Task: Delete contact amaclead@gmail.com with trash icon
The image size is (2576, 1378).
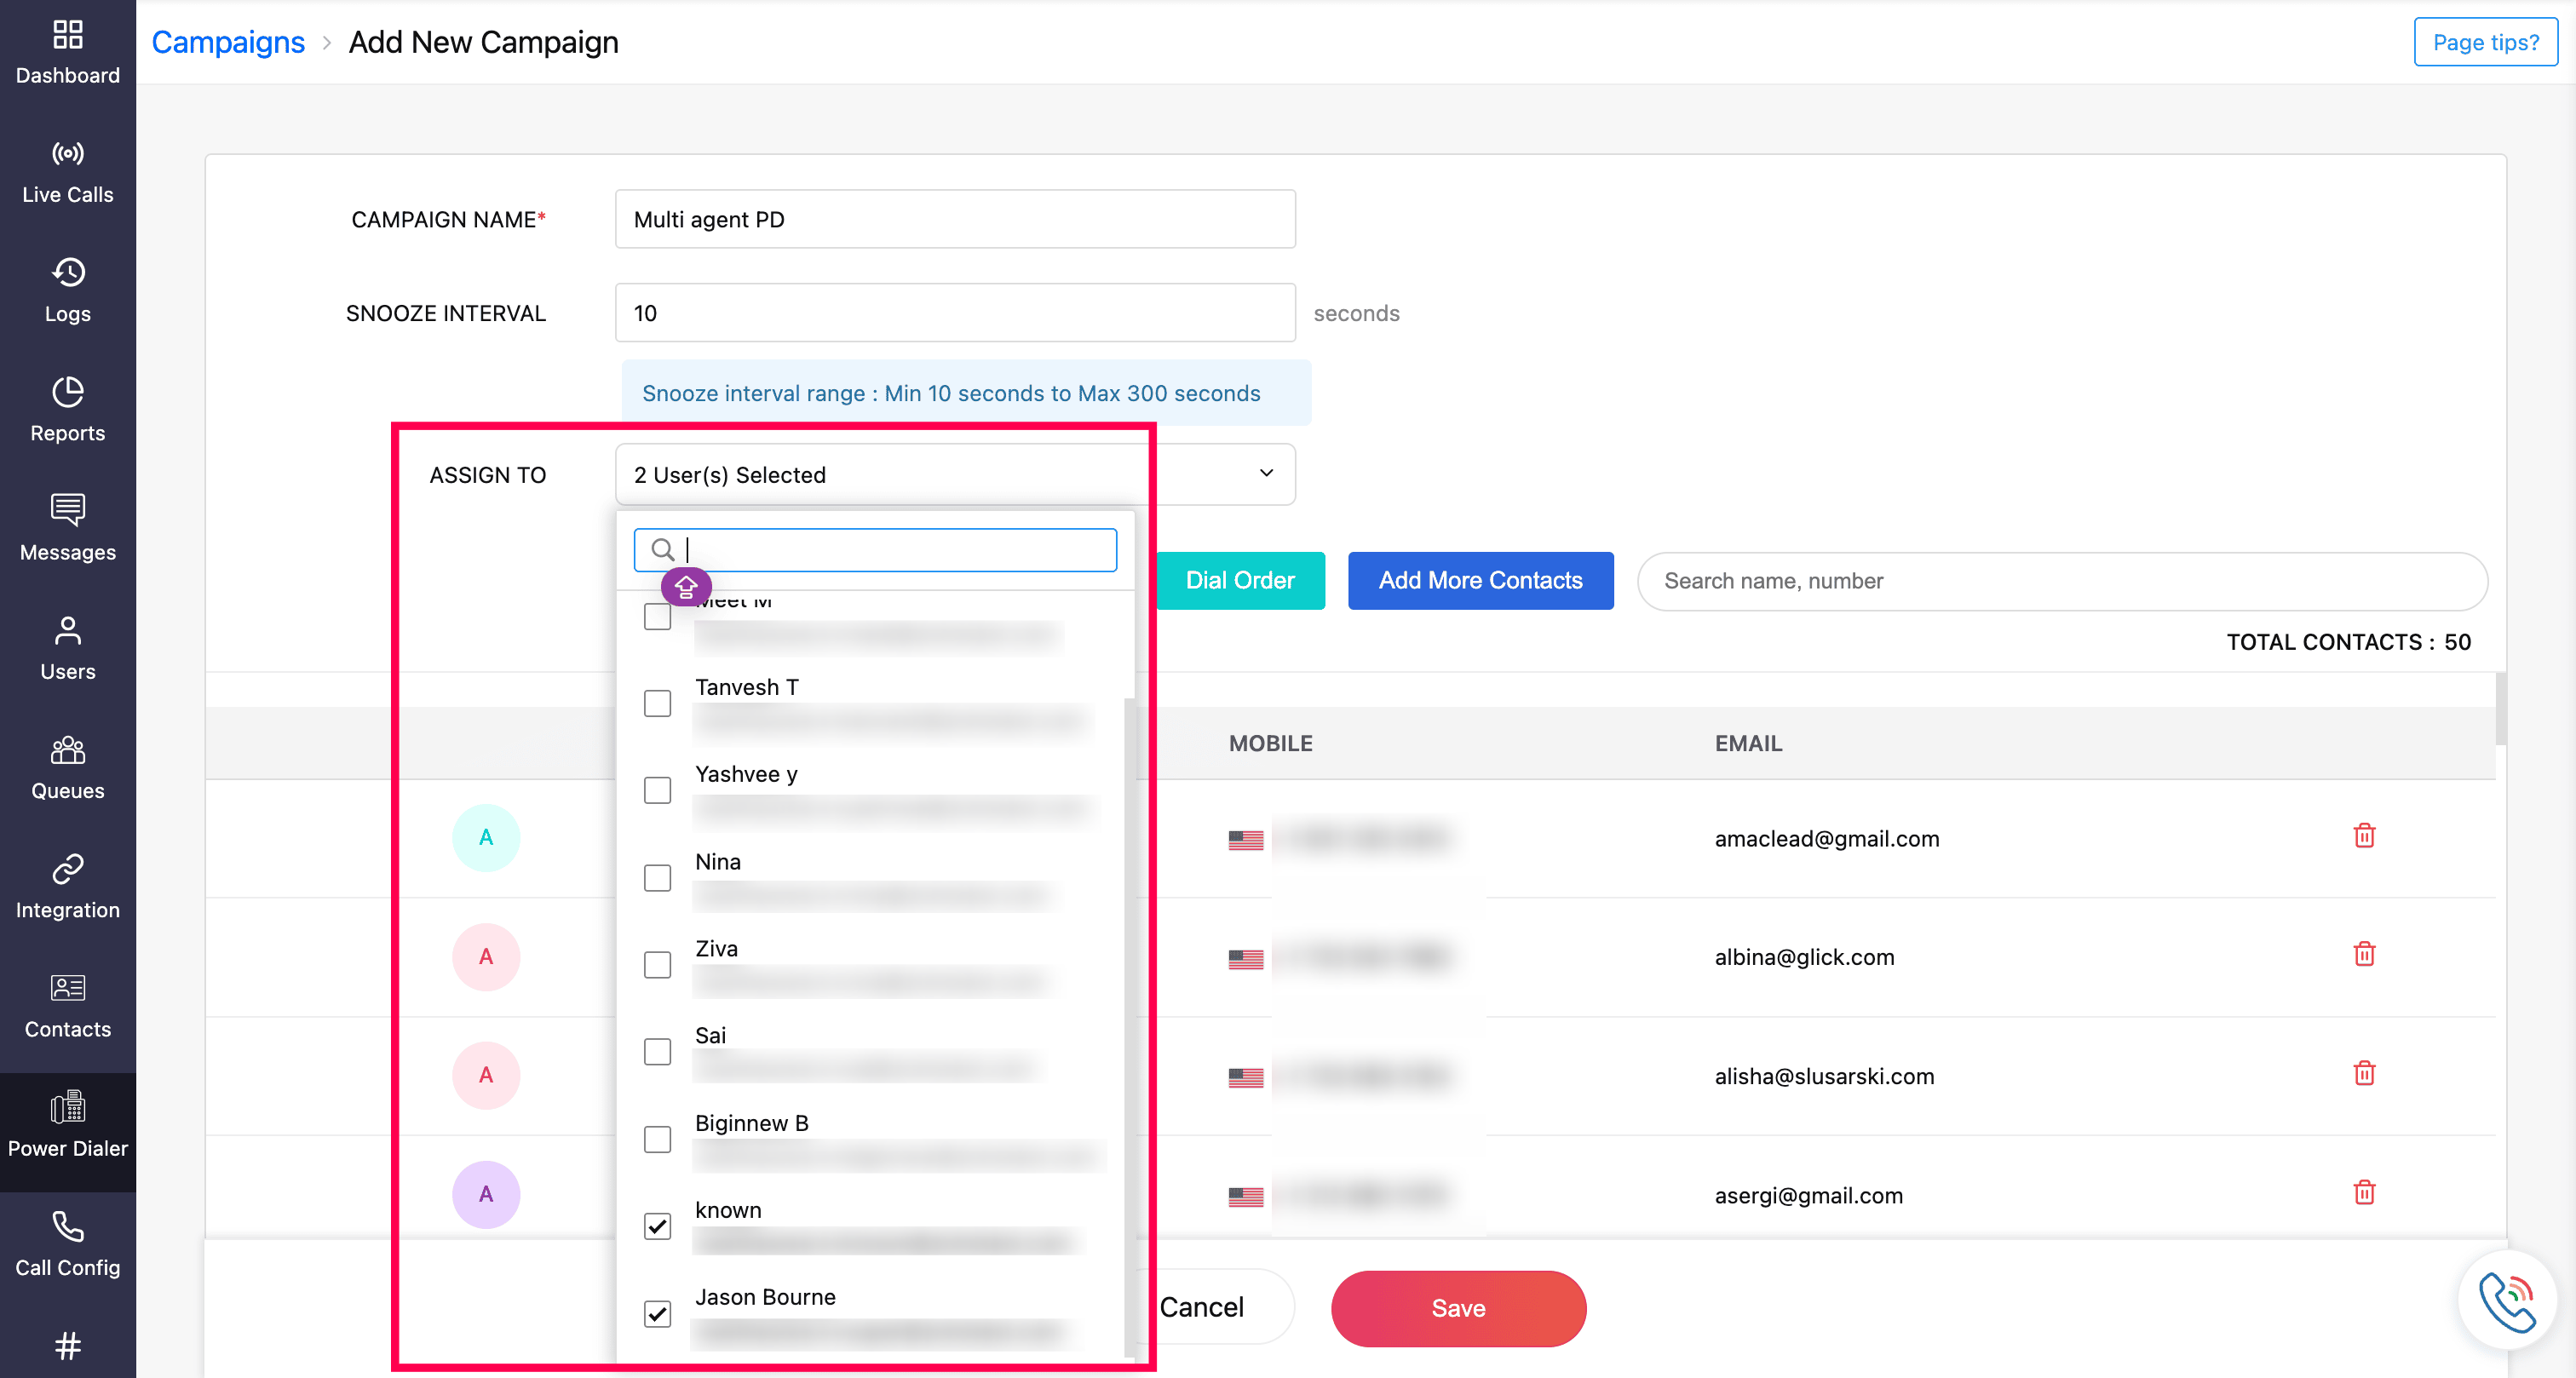Action: 2363,836
